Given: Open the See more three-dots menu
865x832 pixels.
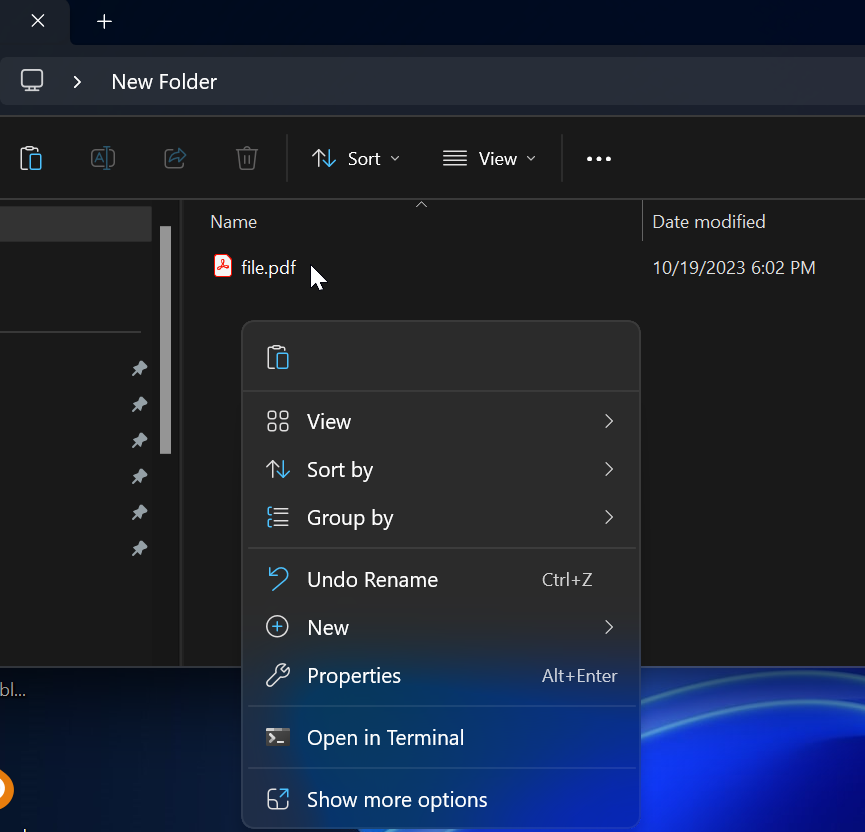Looking at the screenshot, I should pyautogui.click(x=599, y=159).
